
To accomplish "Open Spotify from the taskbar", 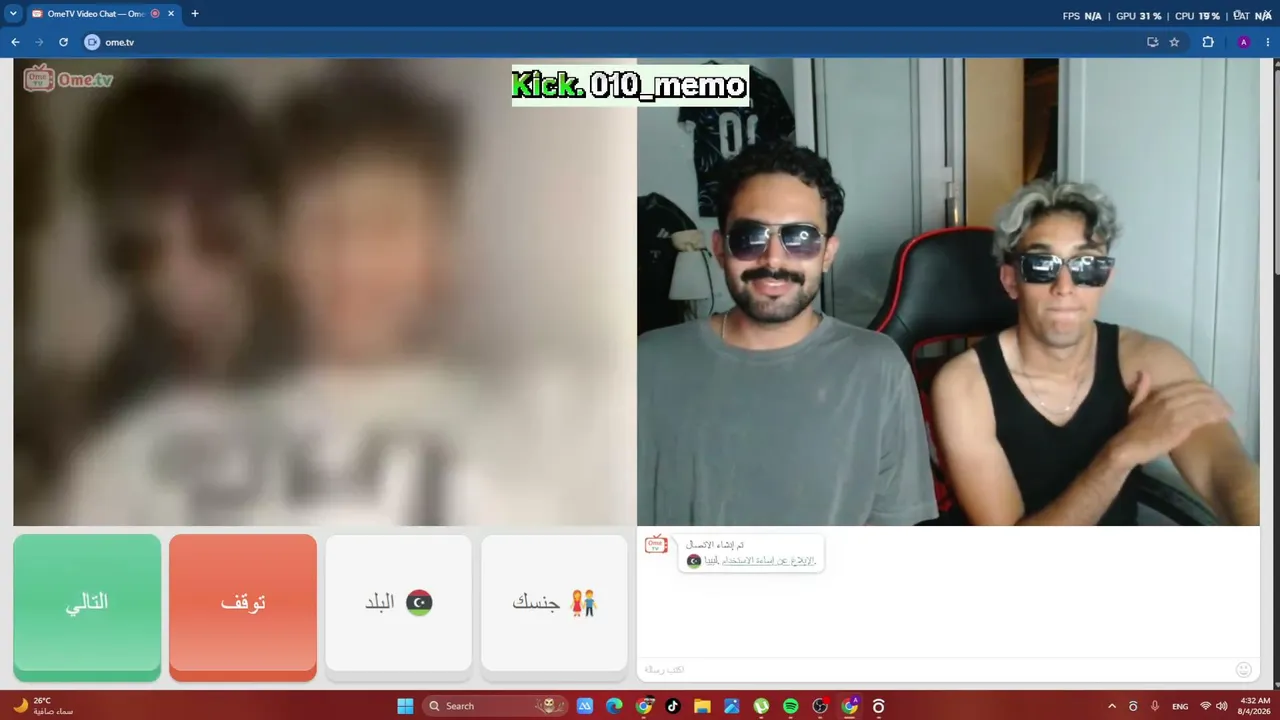I will click(791, 706).
